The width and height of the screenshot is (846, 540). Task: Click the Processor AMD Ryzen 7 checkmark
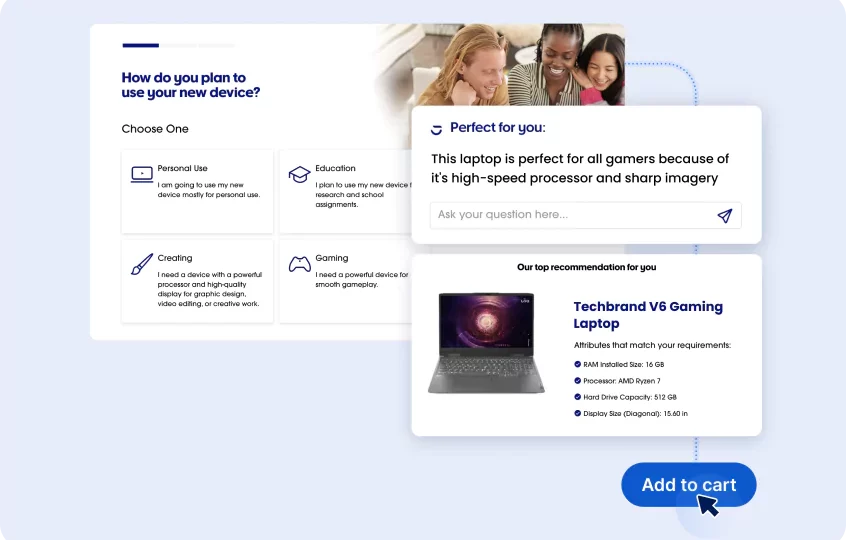pos(577,381)
